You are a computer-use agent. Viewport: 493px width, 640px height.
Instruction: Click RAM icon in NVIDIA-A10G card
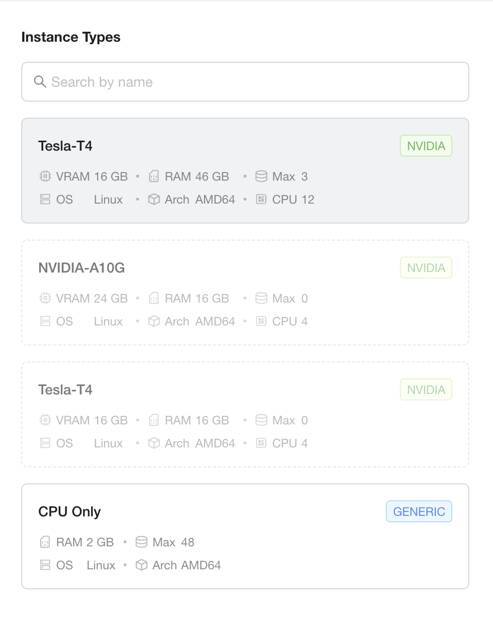(154, 298)
